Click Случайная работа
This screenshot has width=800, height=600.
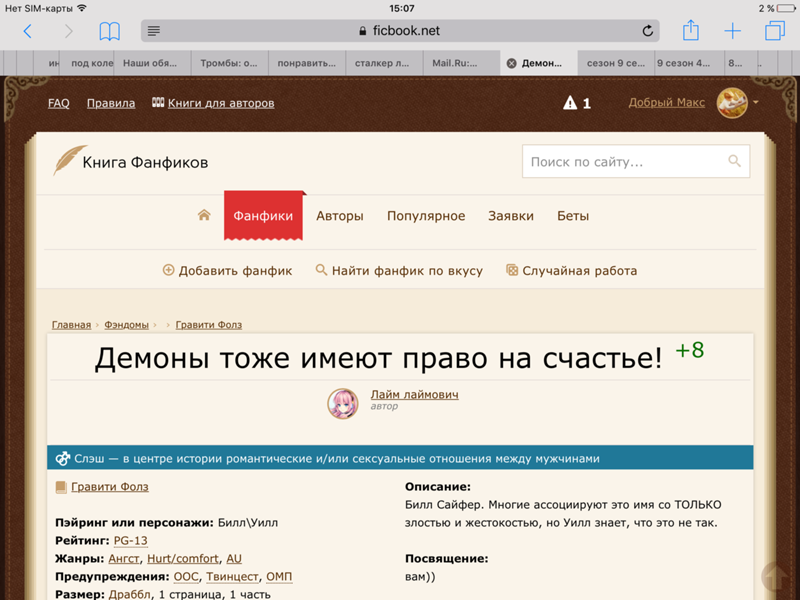pos(571,270)
